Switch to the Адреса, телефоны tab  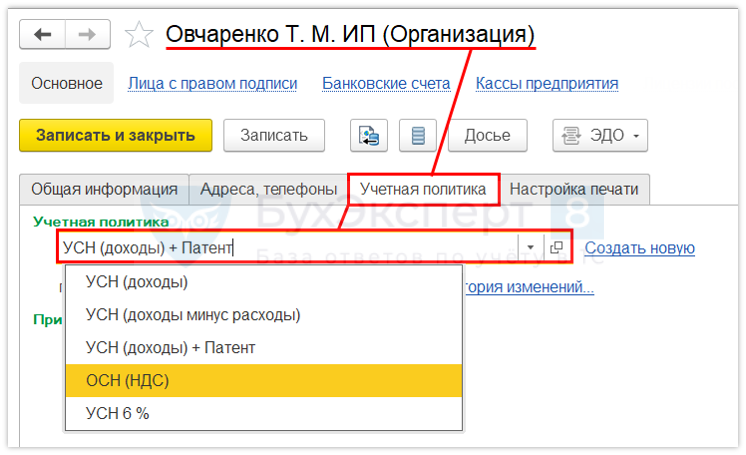pyautogui.click(x=268, y=189)
